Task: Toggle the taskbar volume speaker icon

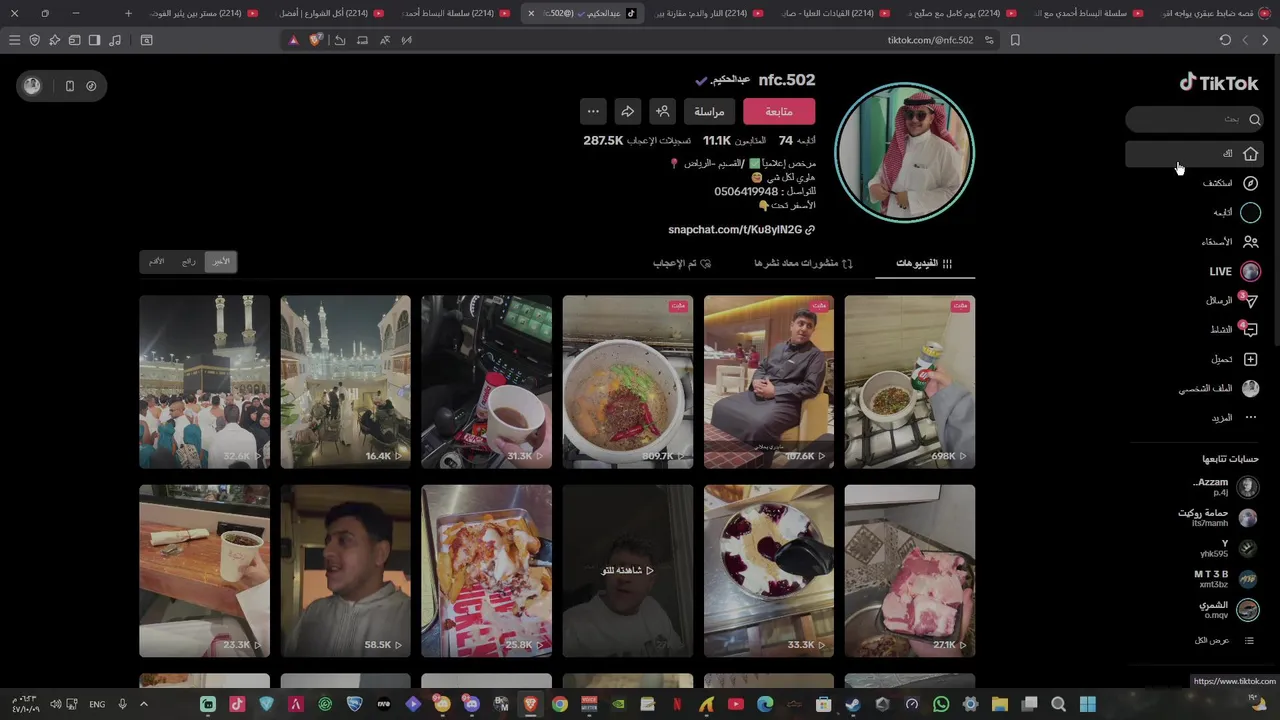Action: [56, 704]
